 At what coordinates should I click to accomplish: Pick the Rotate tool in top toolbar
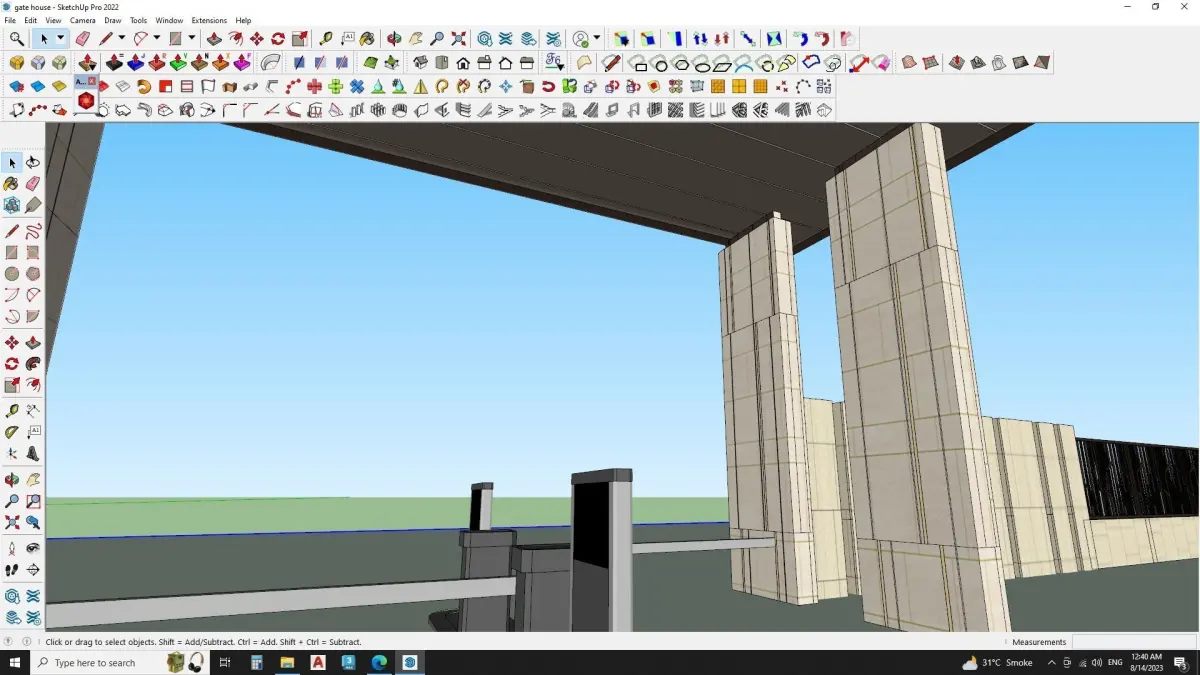click(278, 39)
